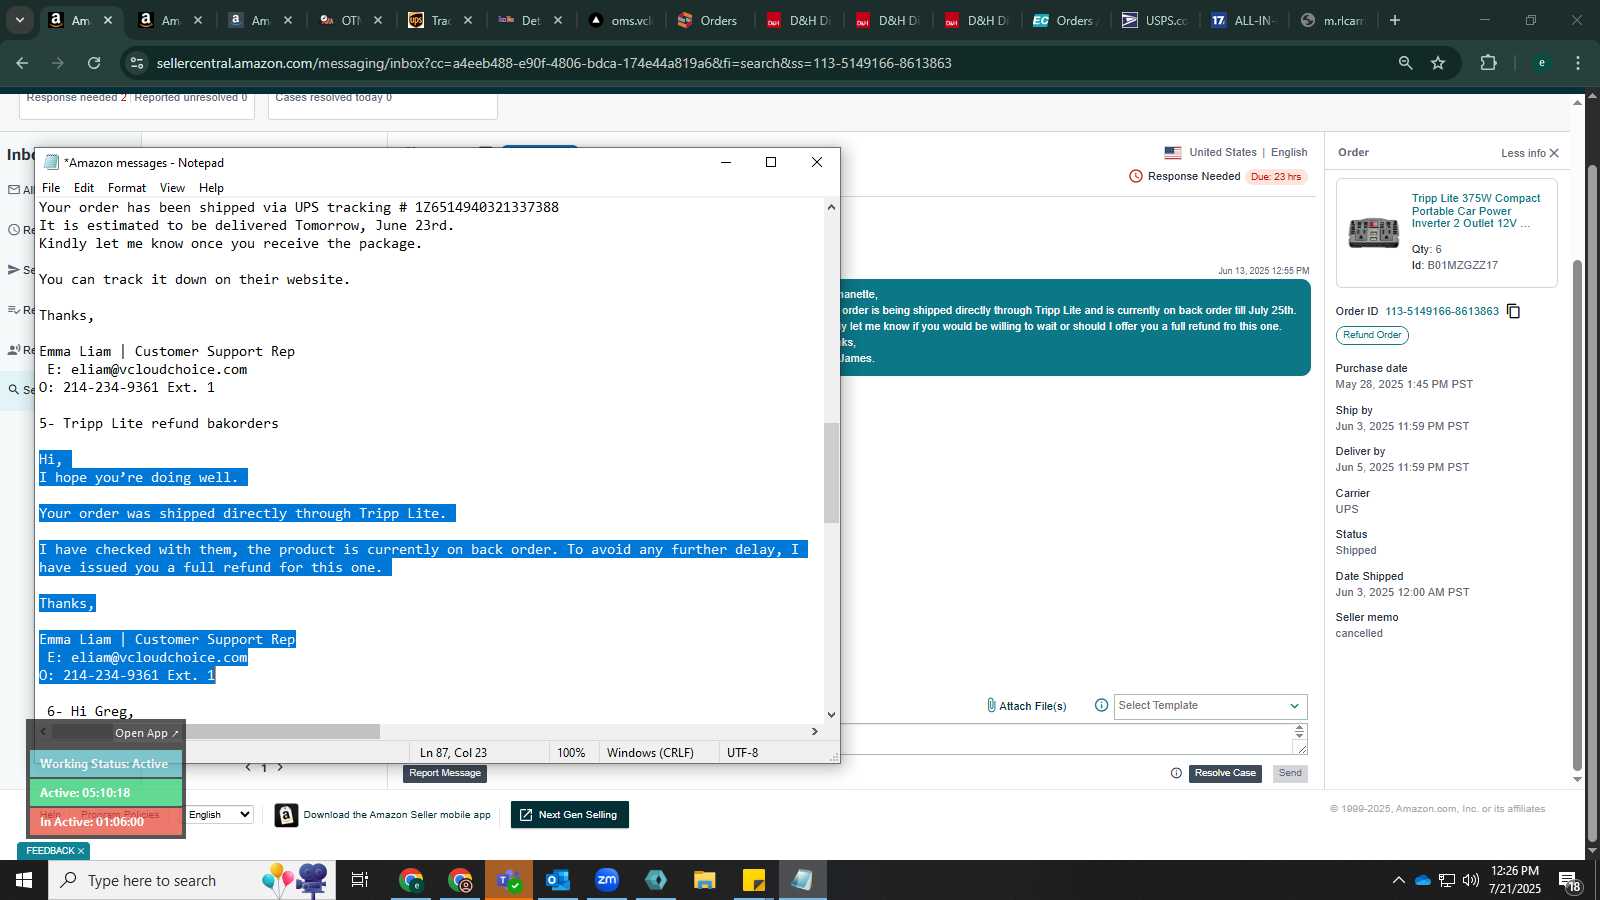Open tab search dropdown arrow
Viewport: 1600px width, 900px height.
(19, 20)
